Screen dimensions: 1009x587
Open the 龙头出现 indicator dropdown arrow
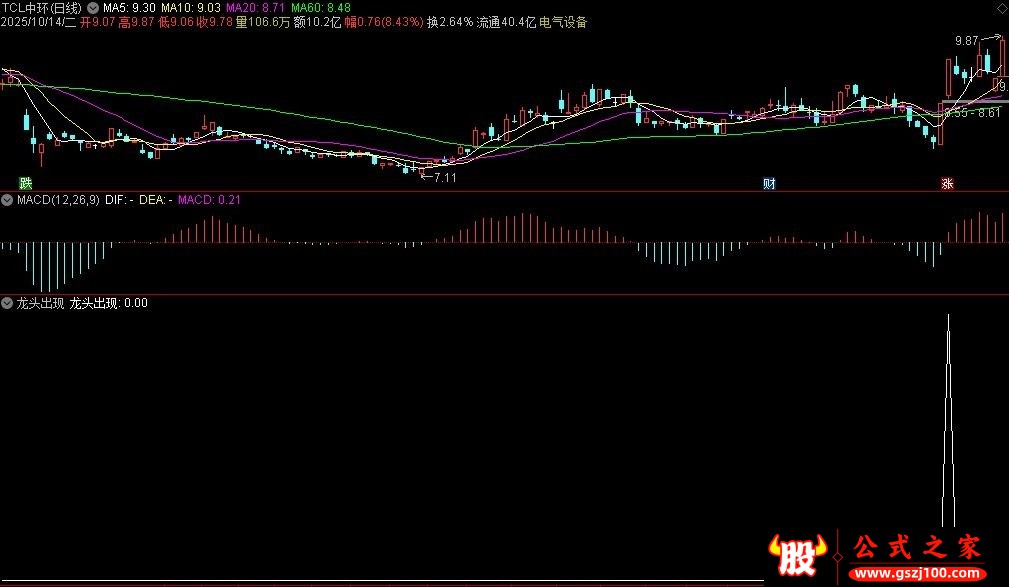7,303
